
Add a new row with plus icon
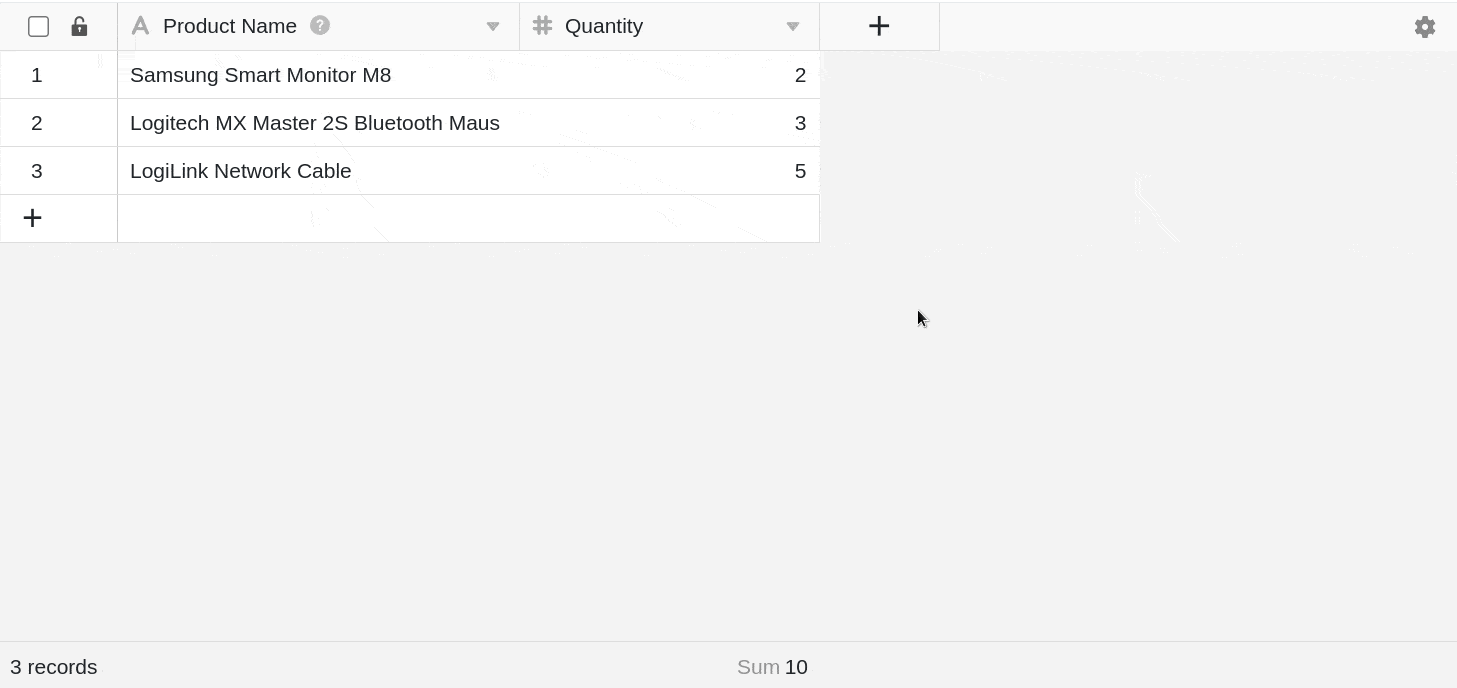click(33, 218)
